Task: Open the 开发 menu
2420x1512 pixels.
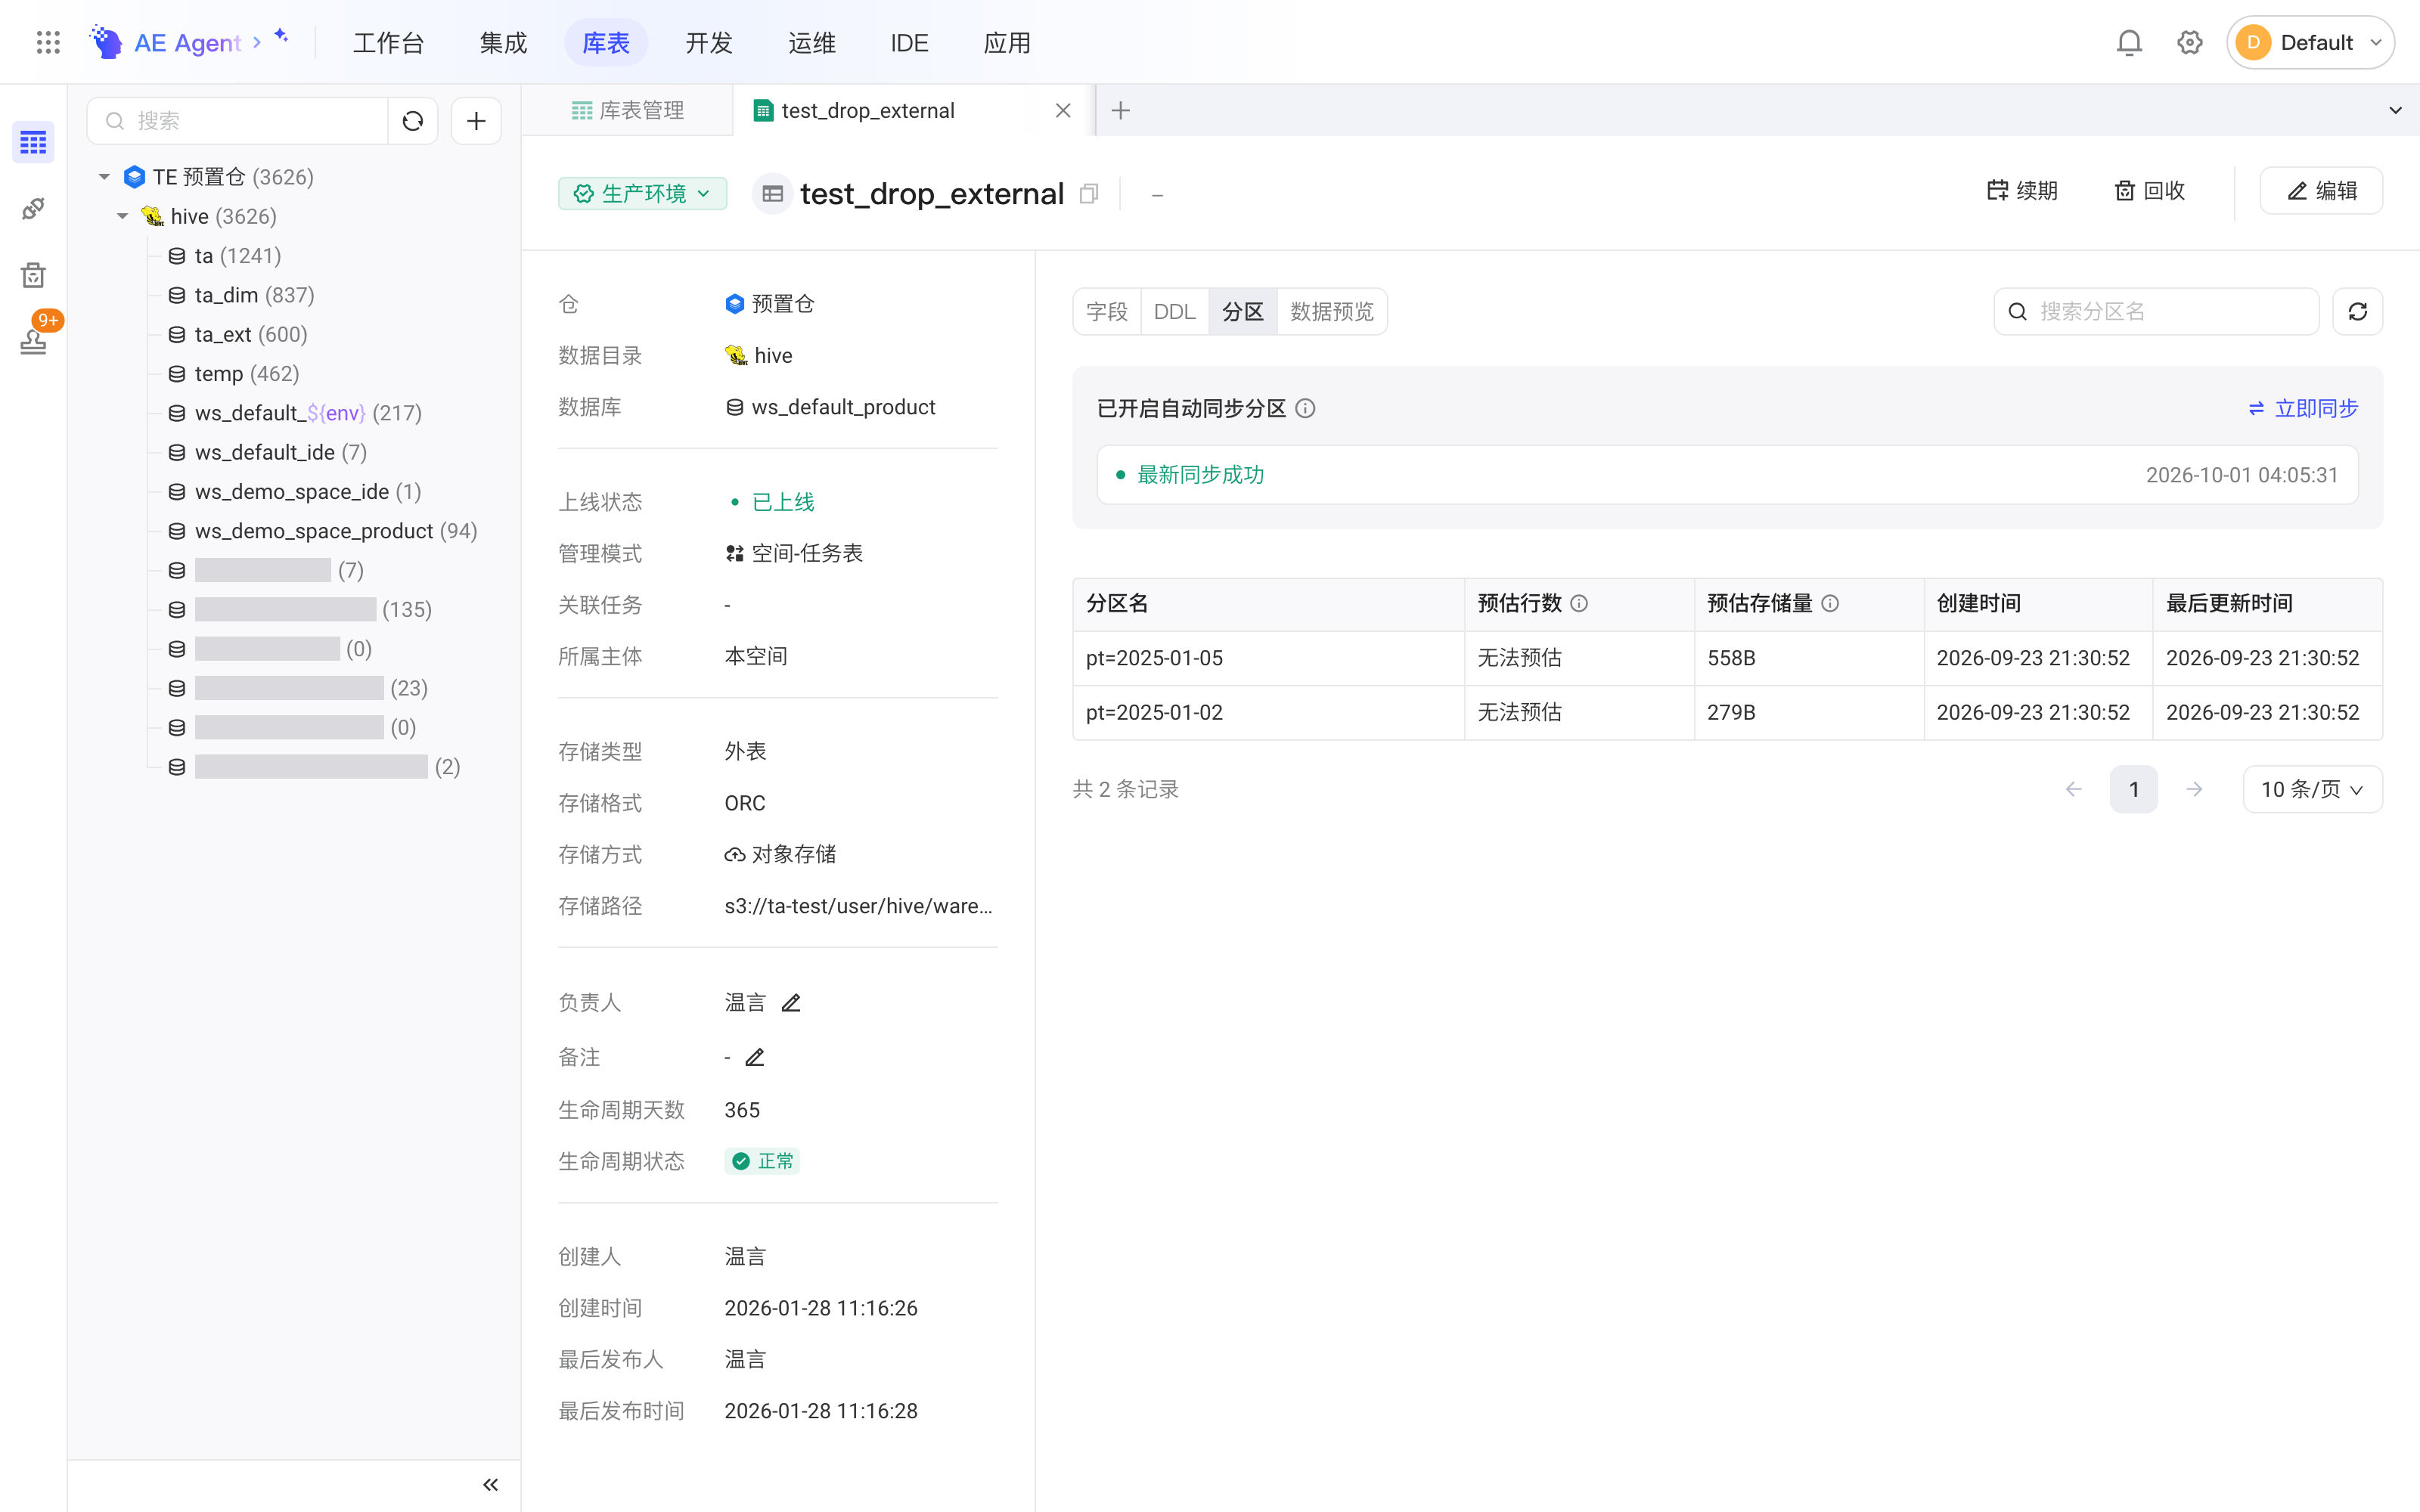Action: (x=709, y=42)
